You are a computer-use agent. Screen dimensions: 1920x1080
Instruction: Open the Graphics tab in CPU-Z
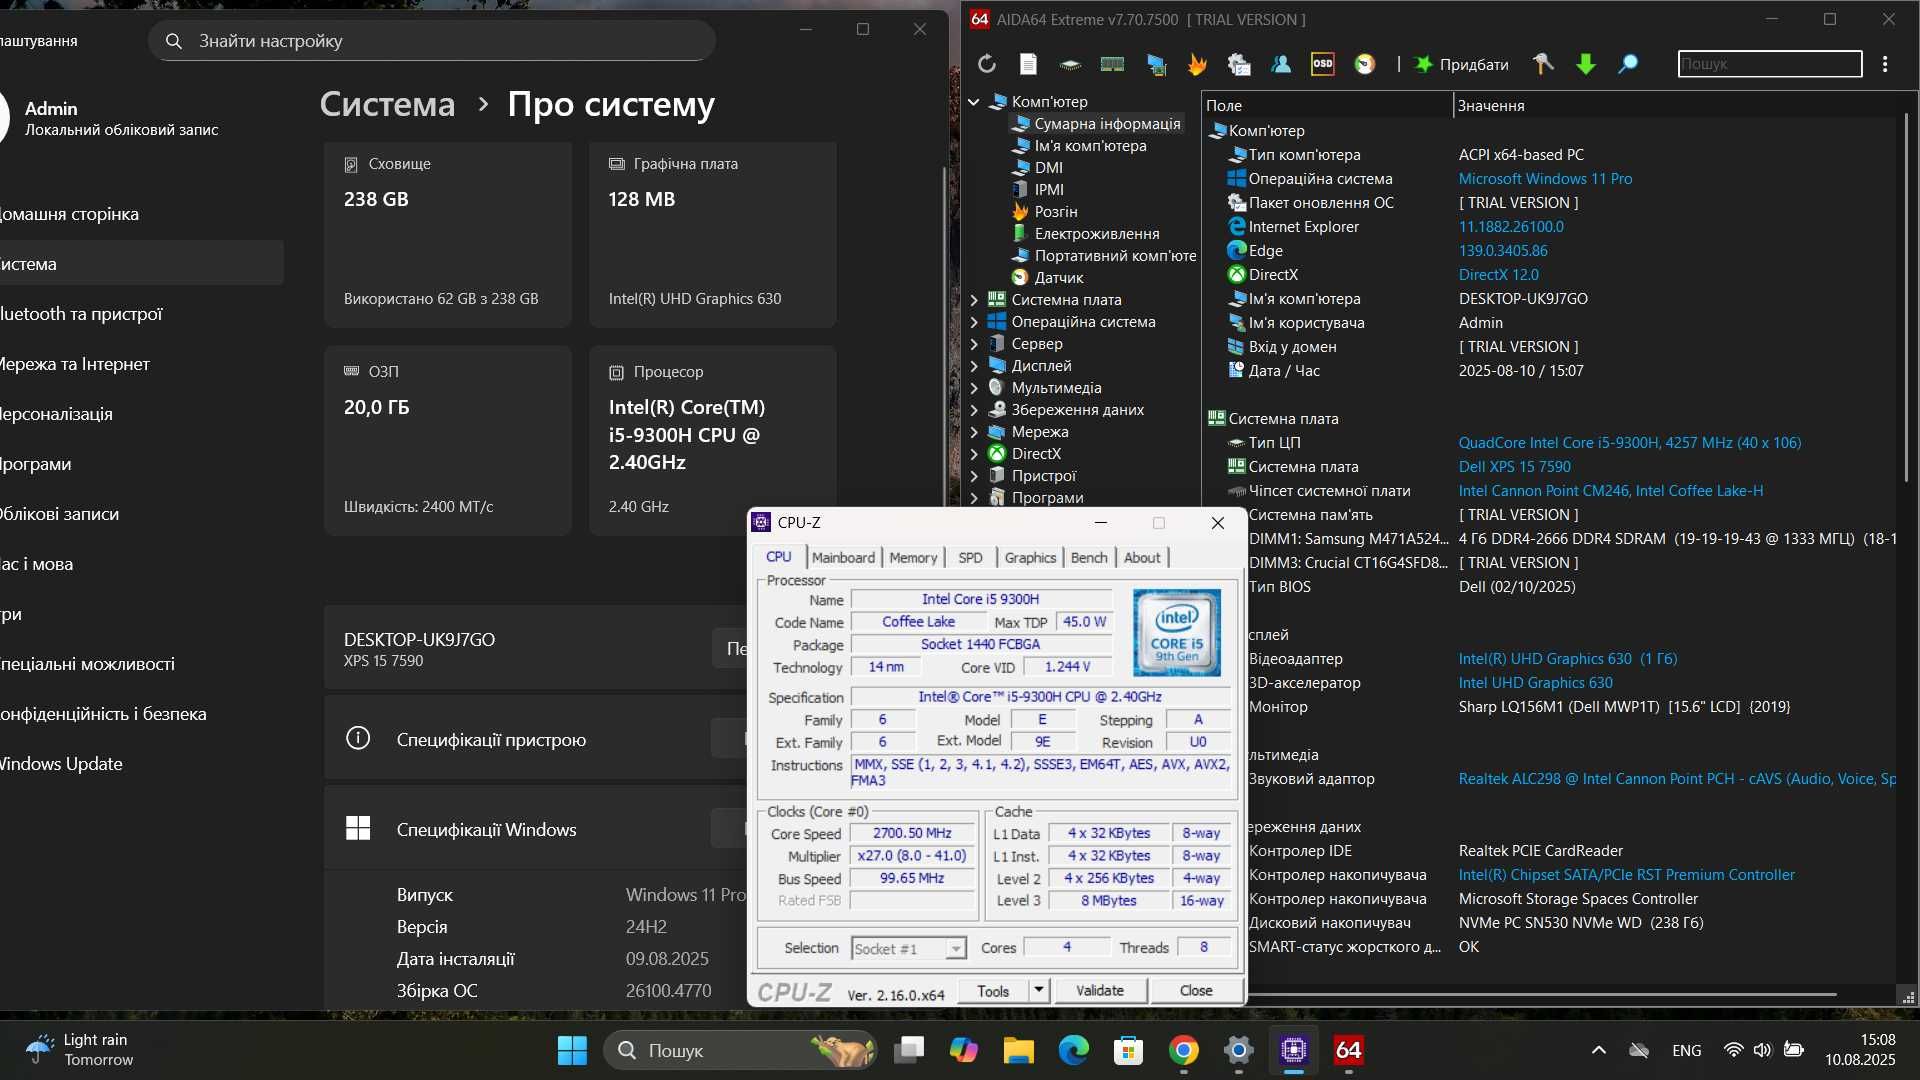[1030, 557]
